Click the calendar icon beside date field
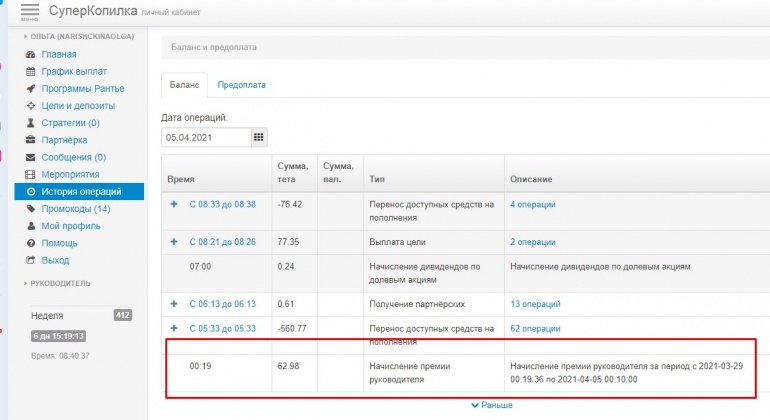 point(258,137)
